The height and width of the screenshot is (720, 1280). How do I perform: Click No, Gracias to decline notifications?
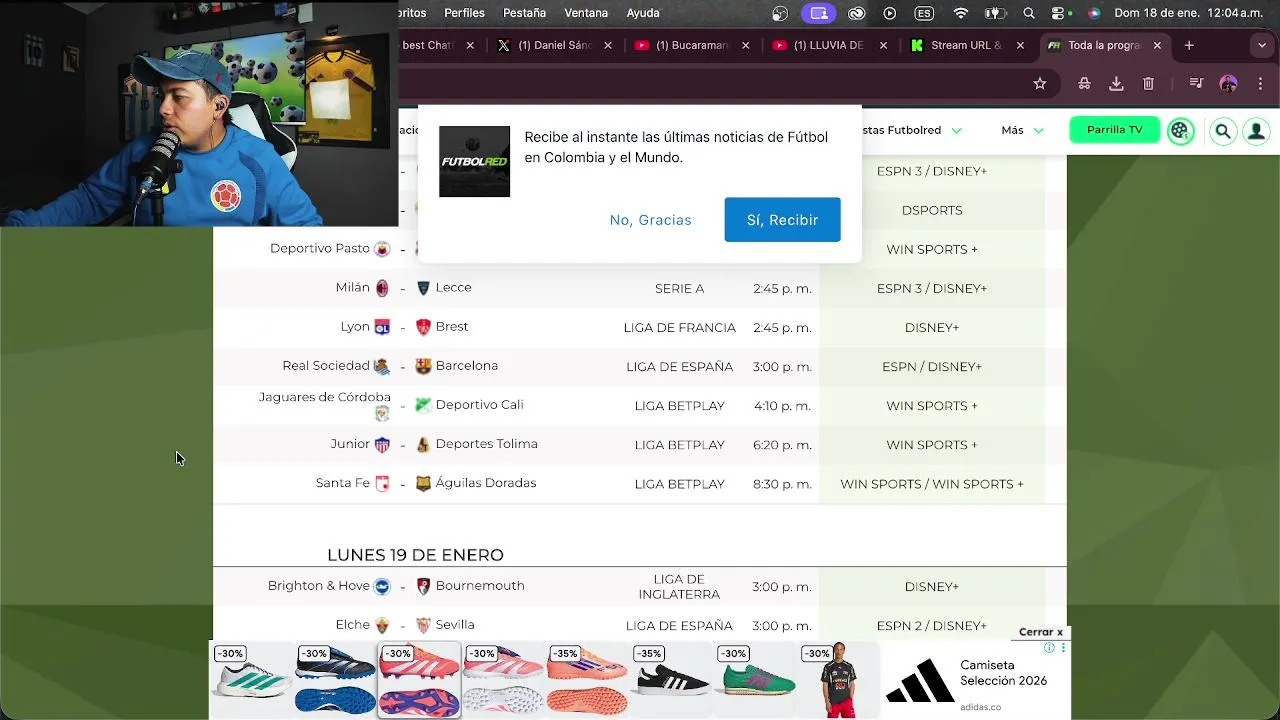click(650, 220)
